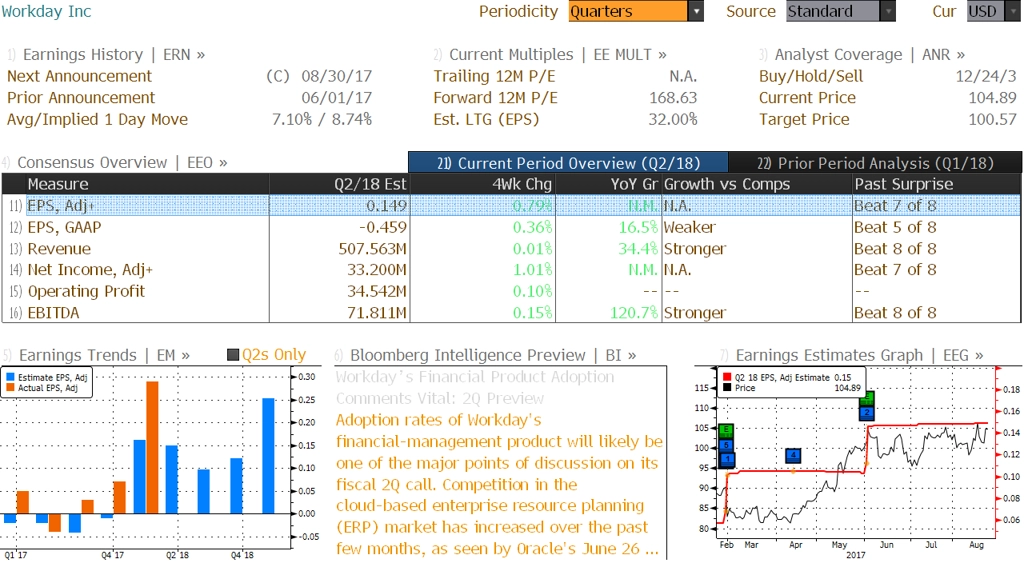Click the black Price legend swatch

tap(727, 387)
